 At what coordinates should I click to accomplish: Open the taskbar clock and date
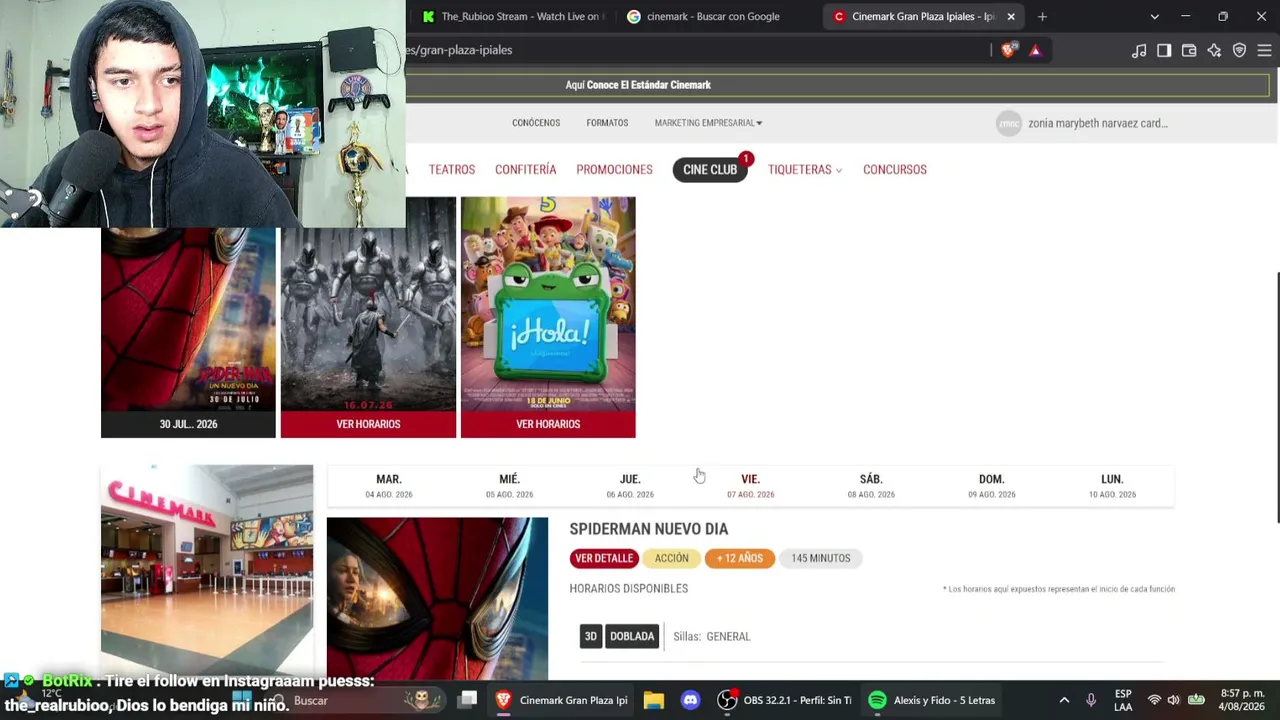pos(1240,700)
